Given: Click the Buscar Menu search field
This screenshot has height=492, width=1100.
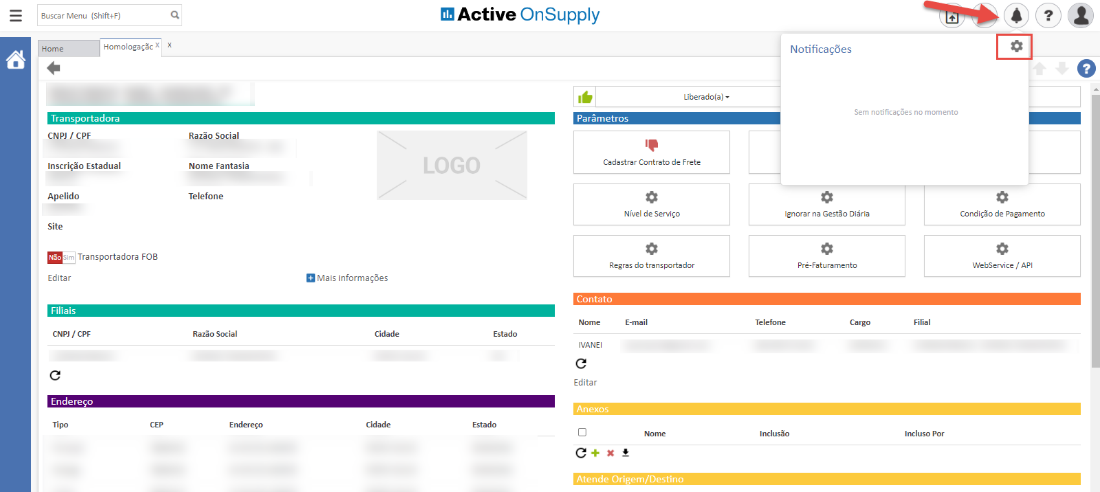Looking at the screenshot, I should click(x=102, y=15).
